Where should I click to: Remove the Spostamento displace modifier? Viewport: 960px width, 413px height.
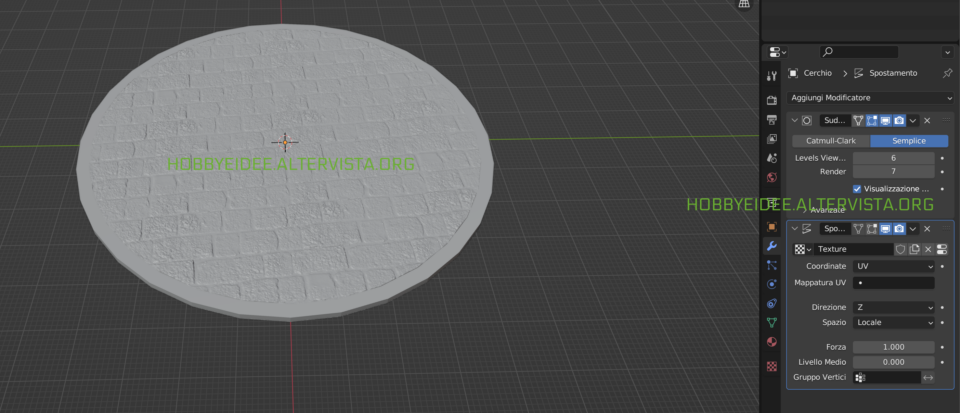(x=927, y=229)
